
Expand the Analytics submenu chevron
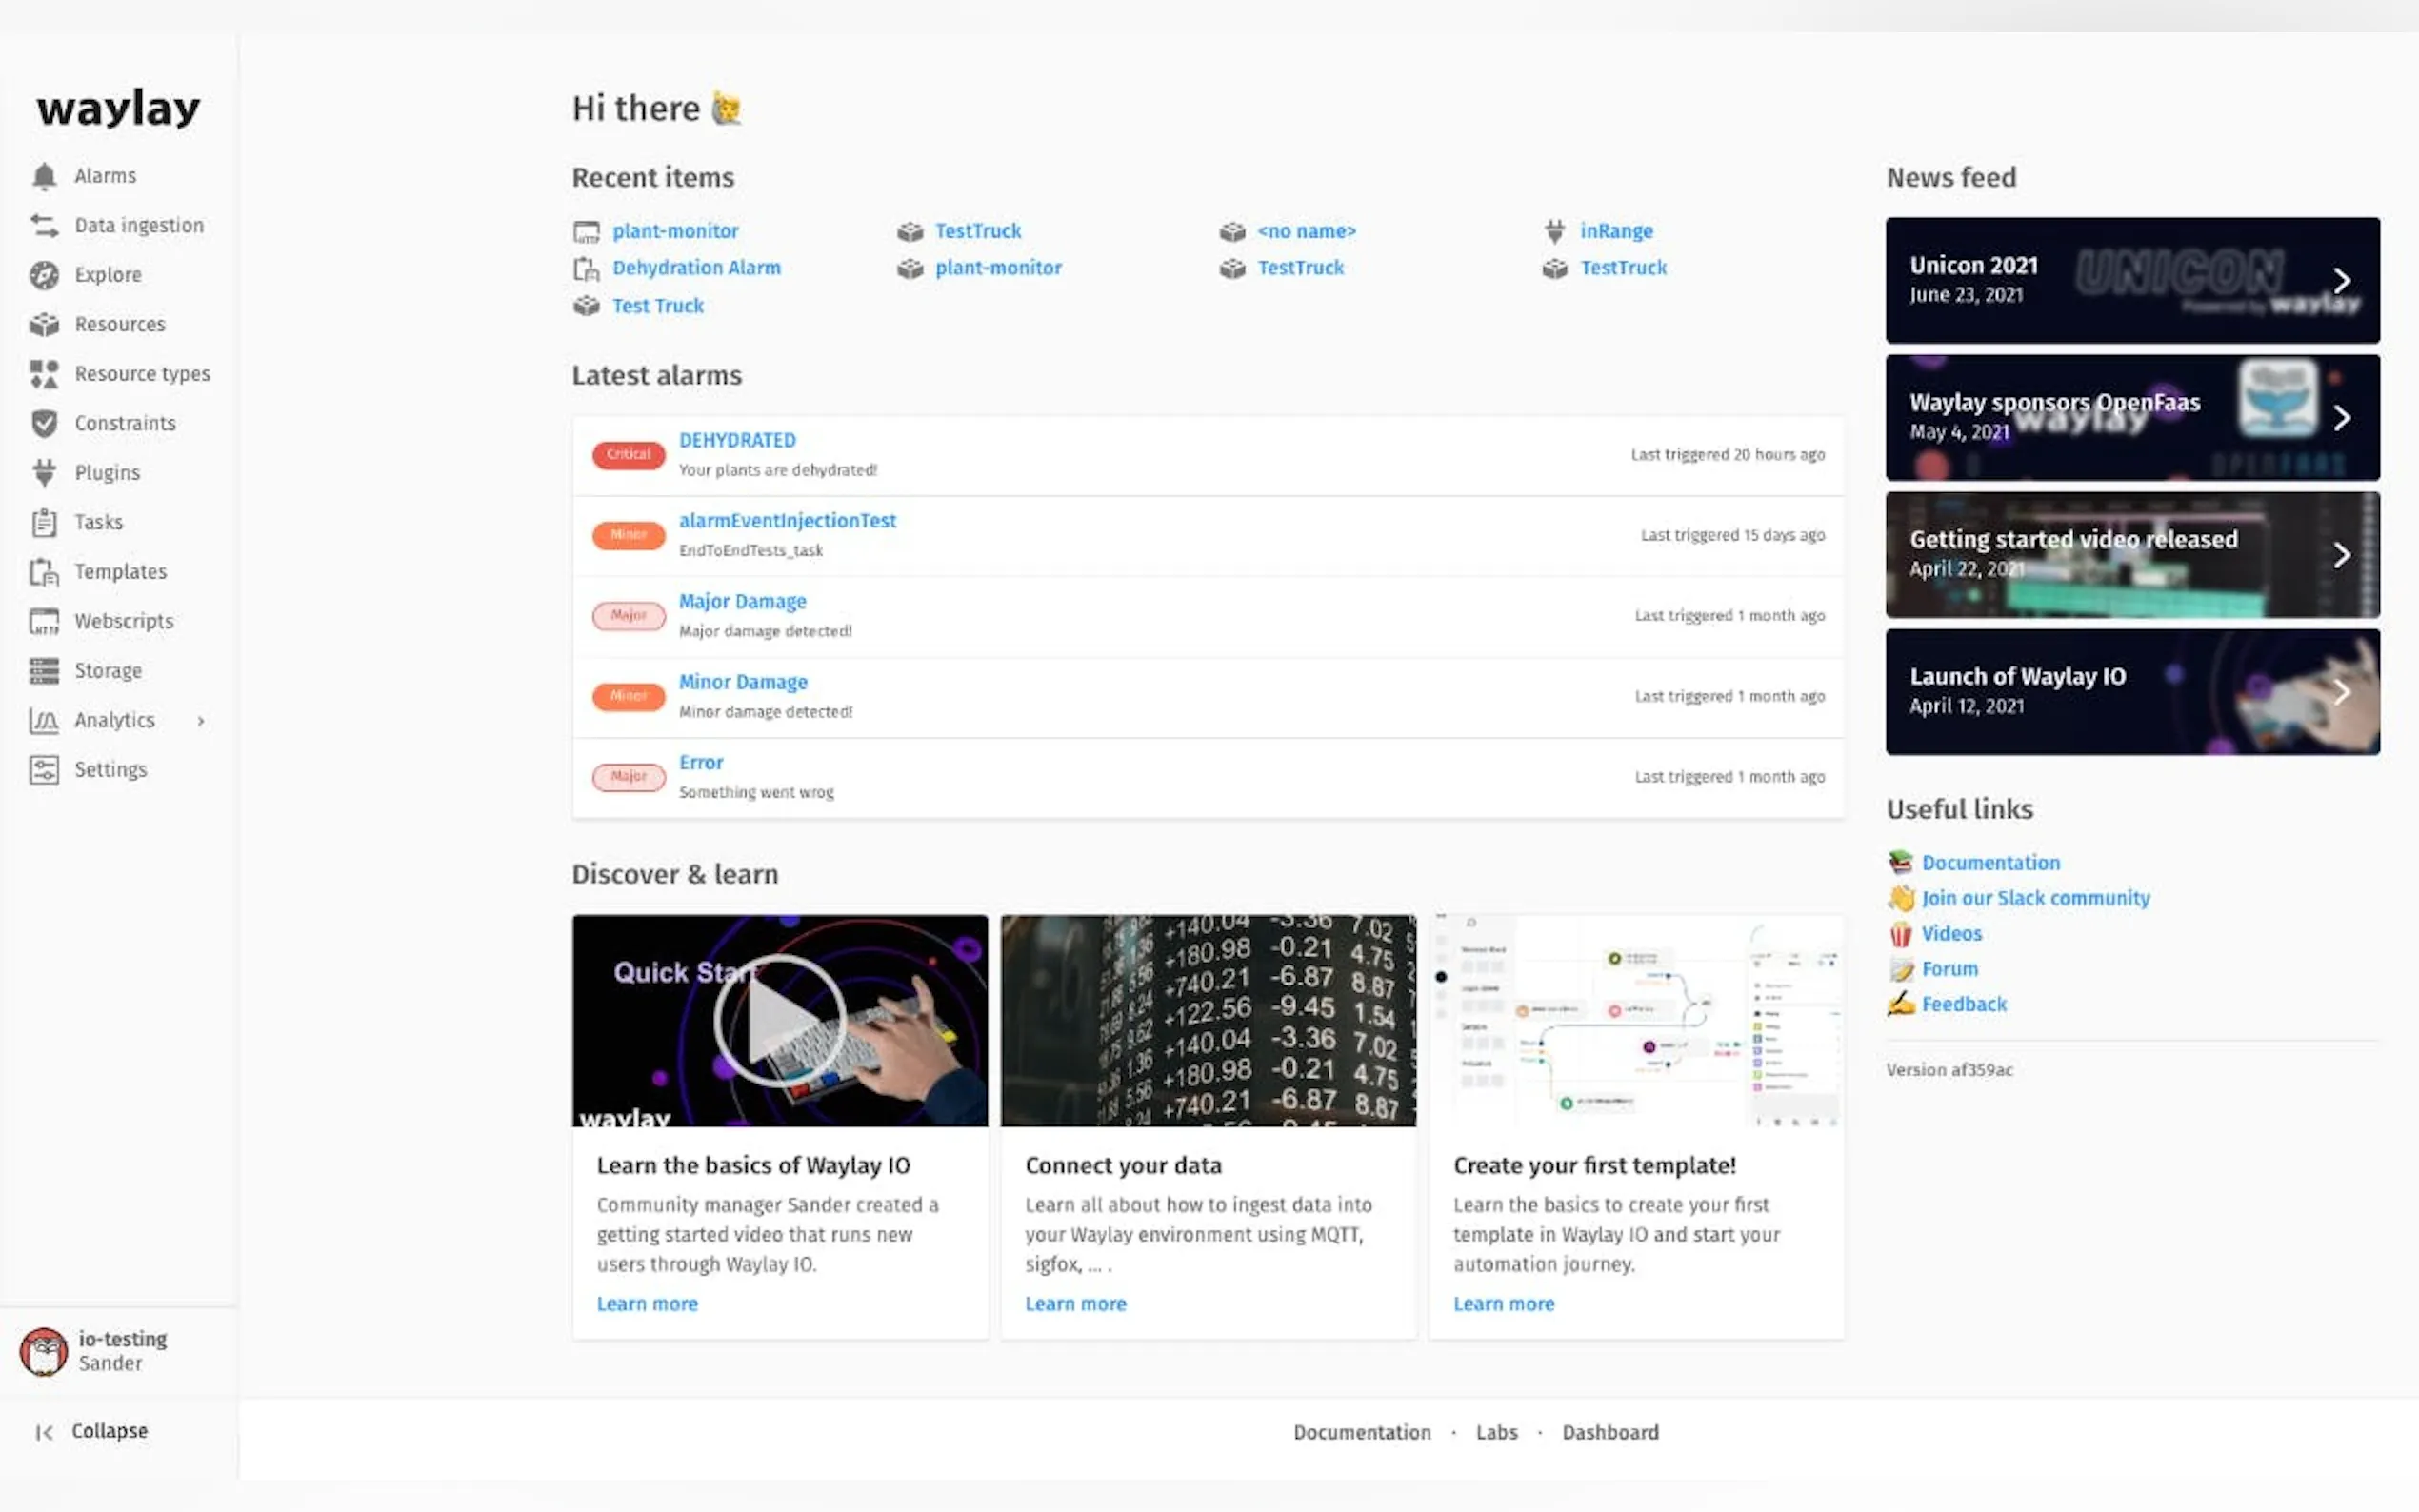(201, 721)
